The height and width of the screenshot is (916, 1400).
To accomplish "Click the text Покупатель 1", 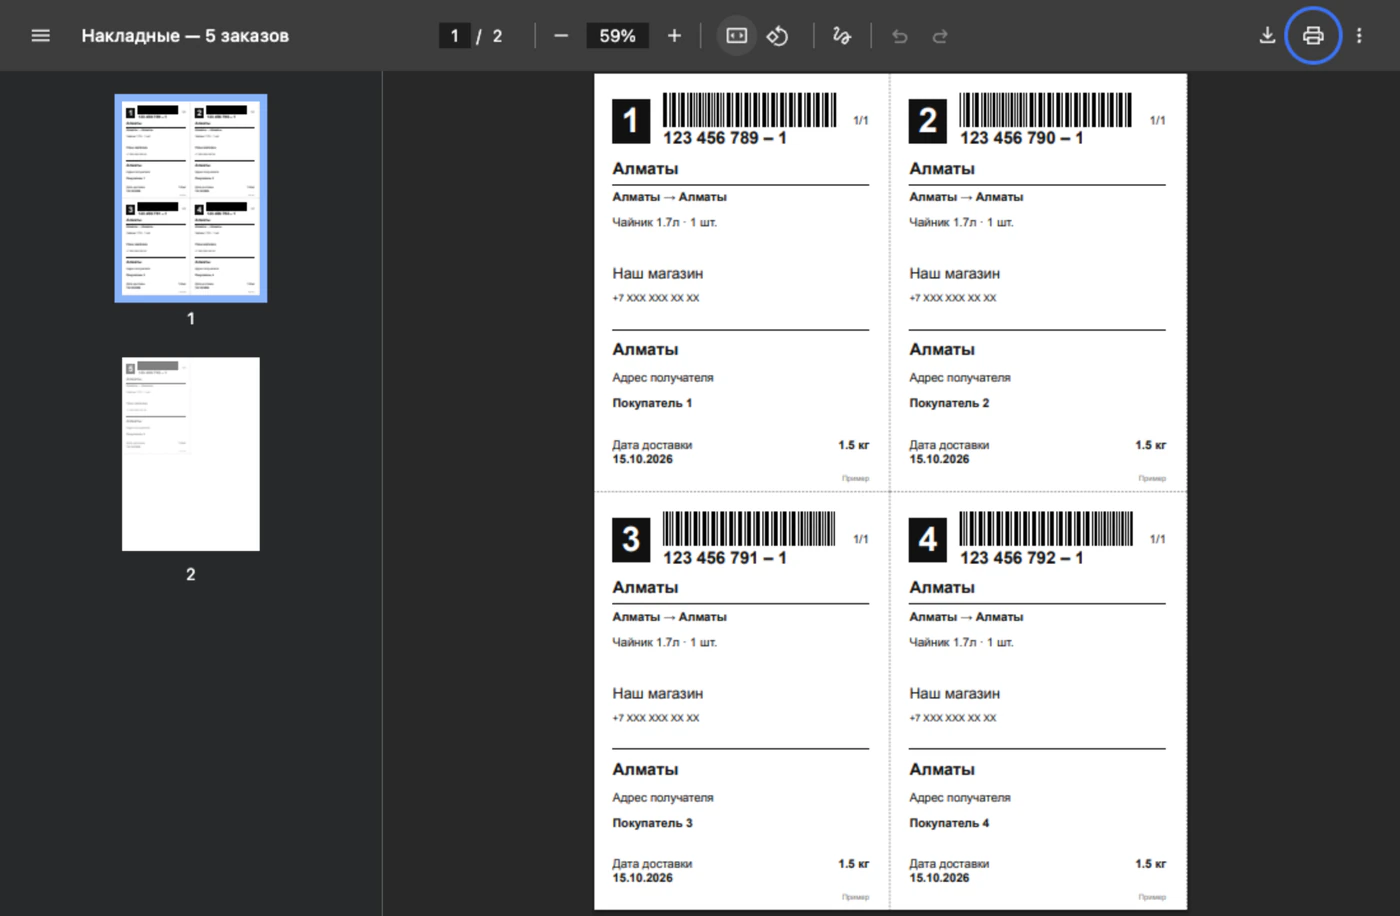I will click(652, 403).
